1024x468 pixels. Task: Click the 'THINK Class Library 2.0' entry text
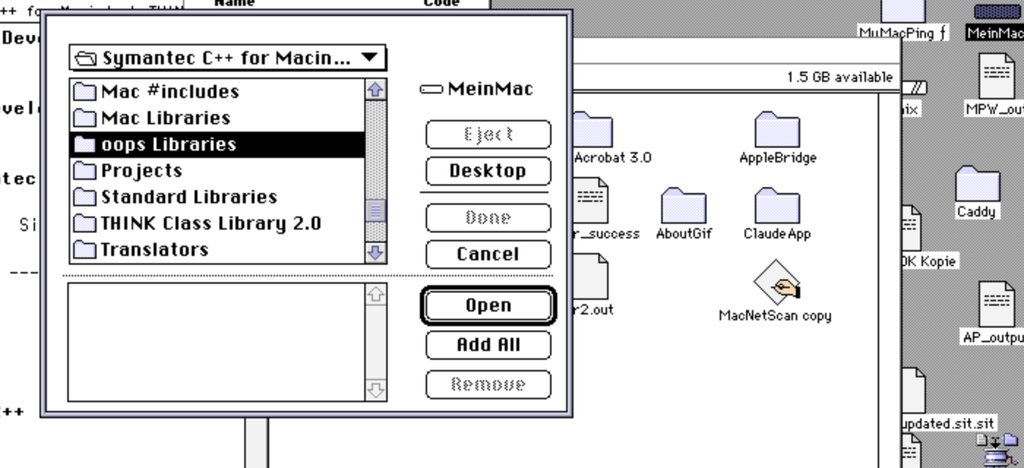(x=210, y=224)
